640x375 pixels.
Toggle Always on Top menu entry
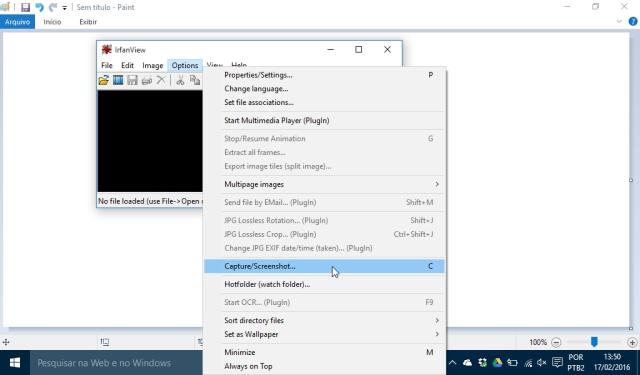324,366
